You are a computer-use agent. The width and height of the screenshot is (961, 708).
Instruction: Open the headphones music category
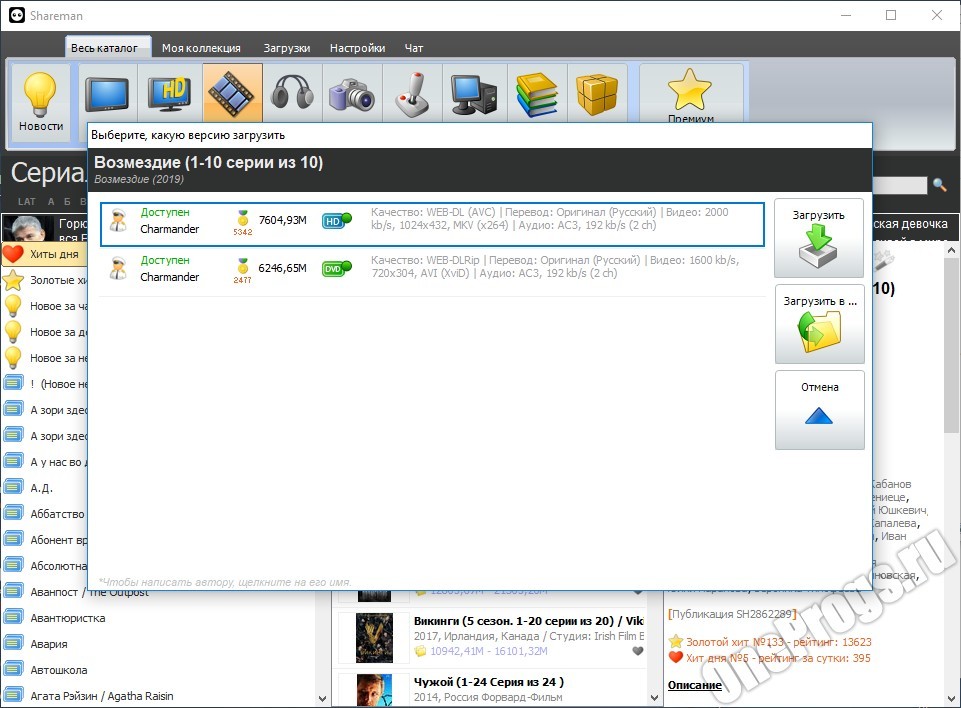point(292,93)
